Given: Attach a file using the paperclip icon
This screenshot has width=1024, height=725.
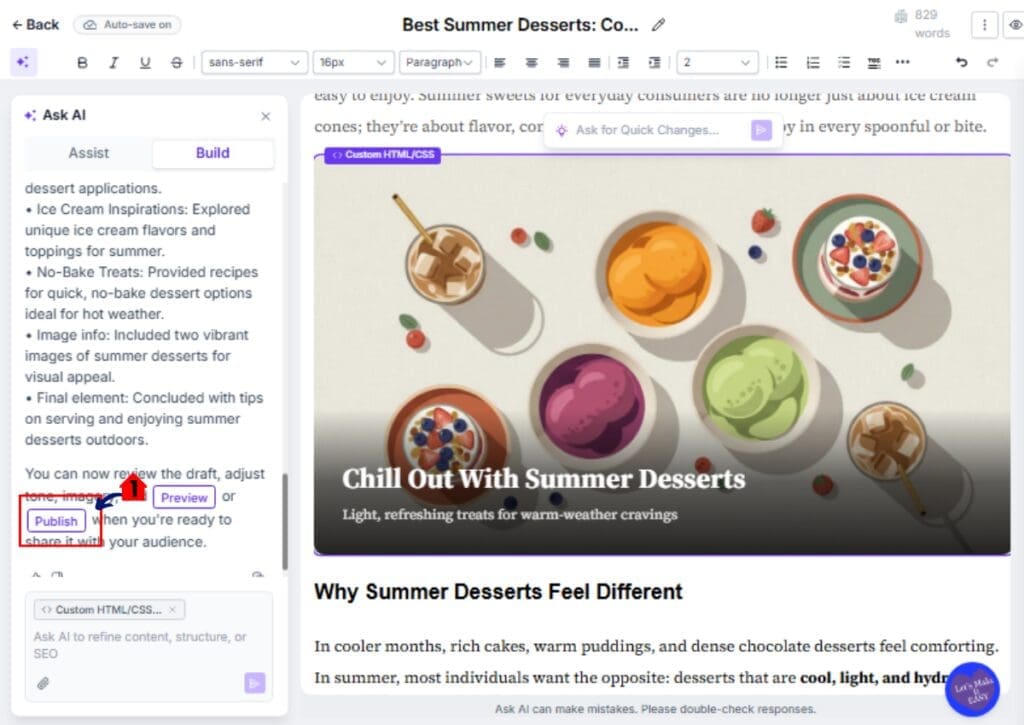Looking at the screenshot, I should [41, 684].
